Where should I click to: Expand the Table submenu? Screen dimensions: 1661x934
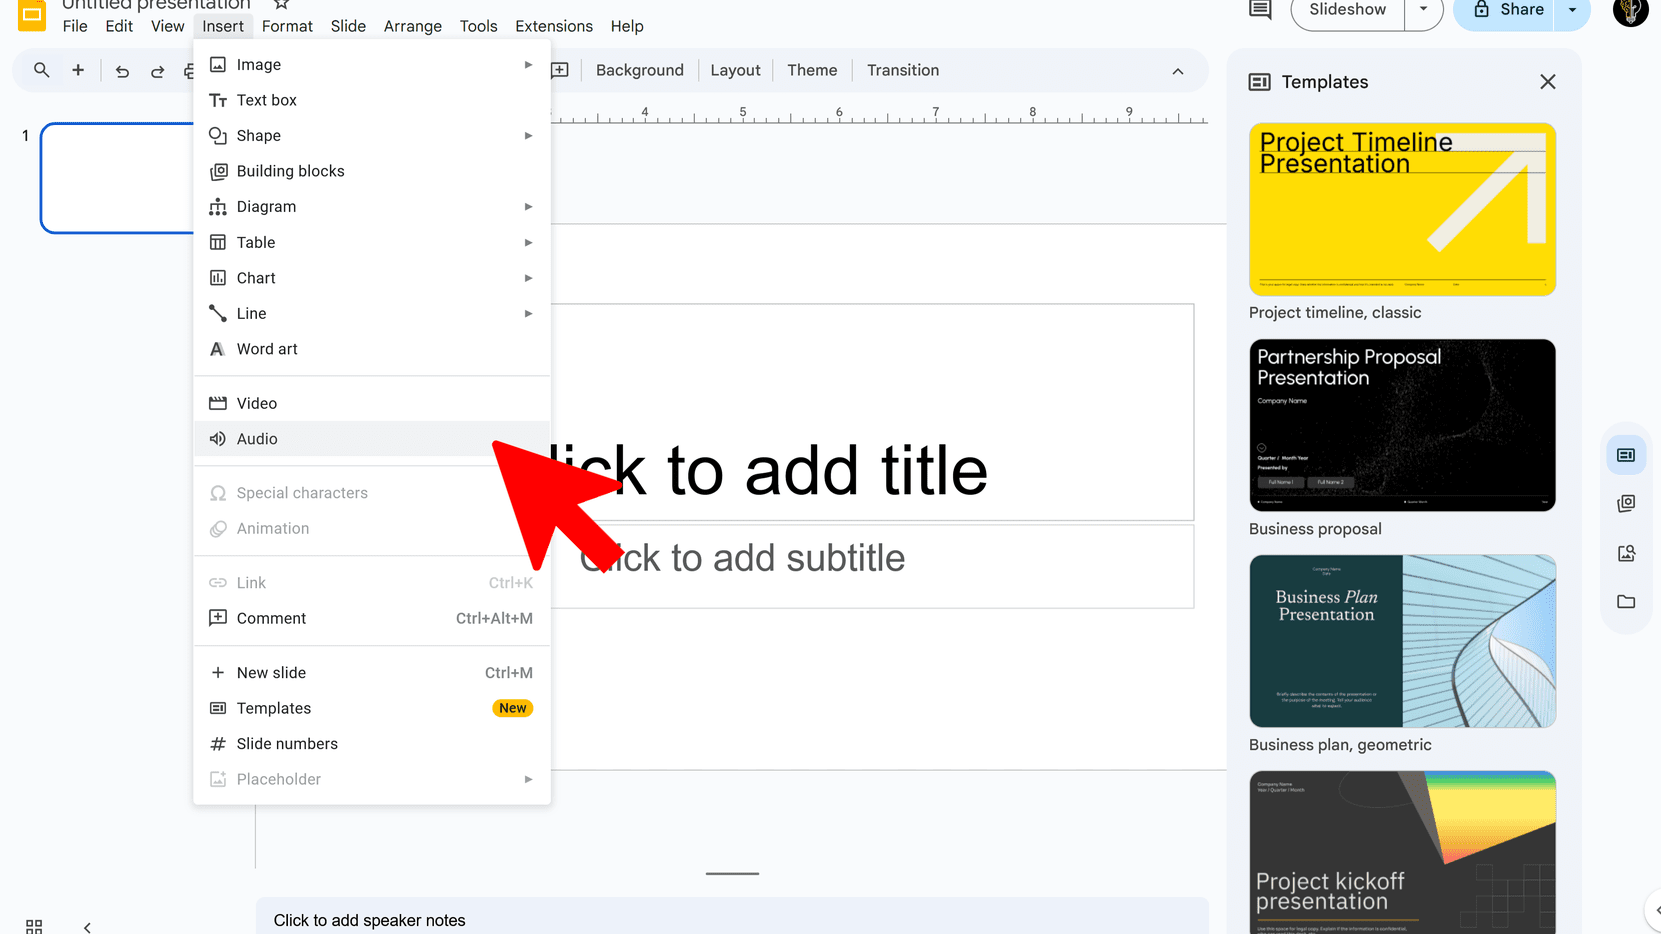528,243
